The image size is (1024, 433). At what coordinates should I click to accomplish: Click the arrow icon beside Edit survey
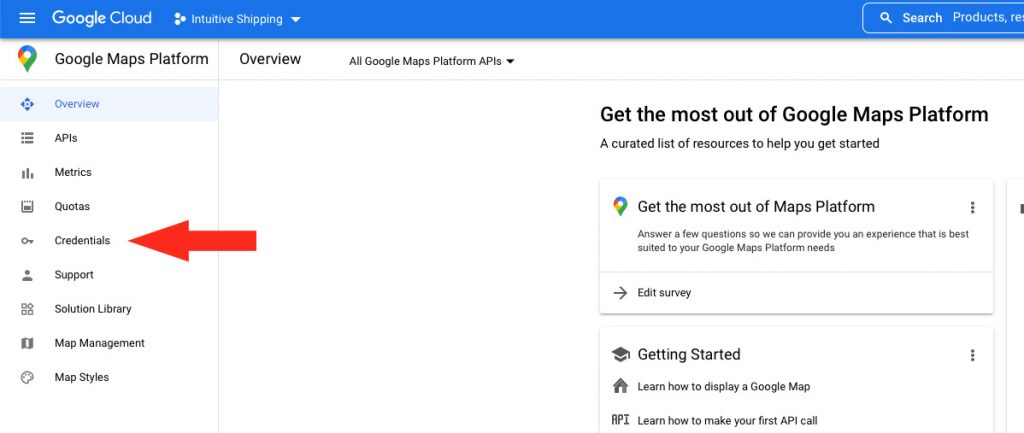(x=620, y=293)
